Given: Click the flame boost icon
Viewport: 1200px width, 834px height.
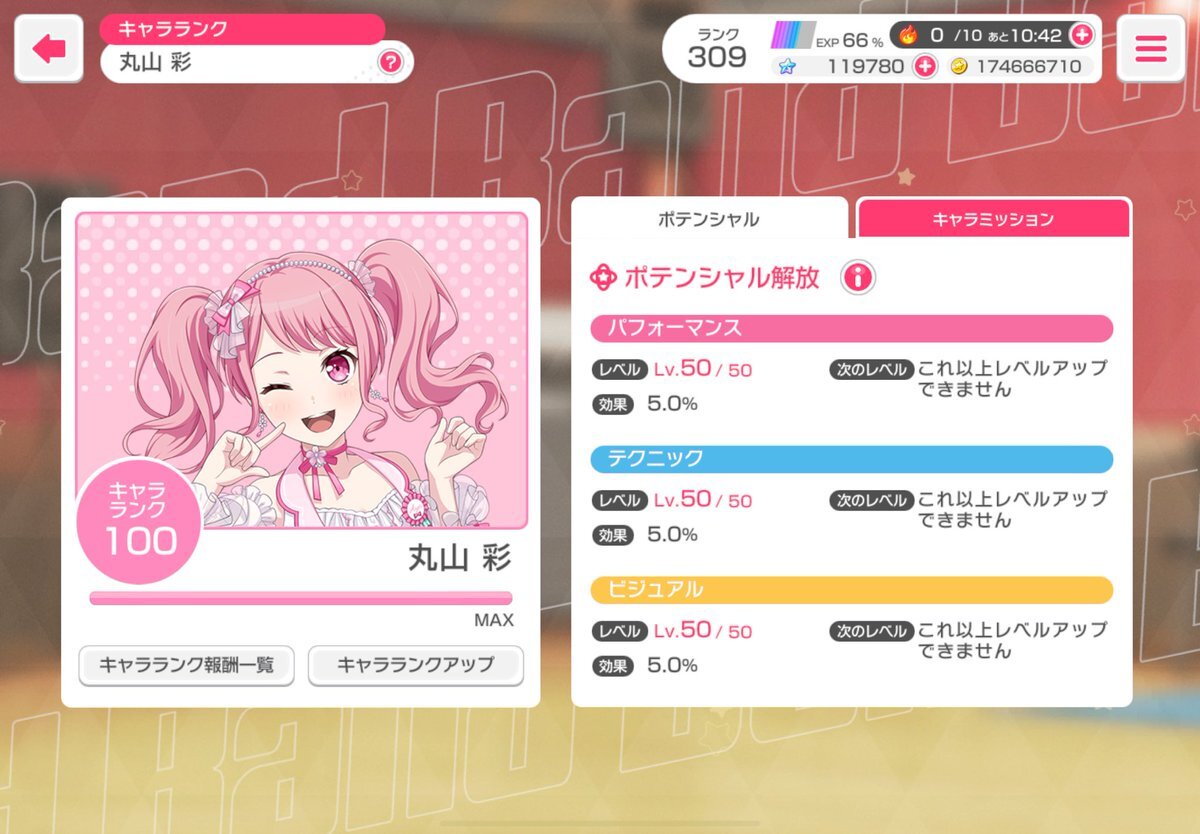Looking at the screenshot, I should pyautogui.click(x=907, y=35).
